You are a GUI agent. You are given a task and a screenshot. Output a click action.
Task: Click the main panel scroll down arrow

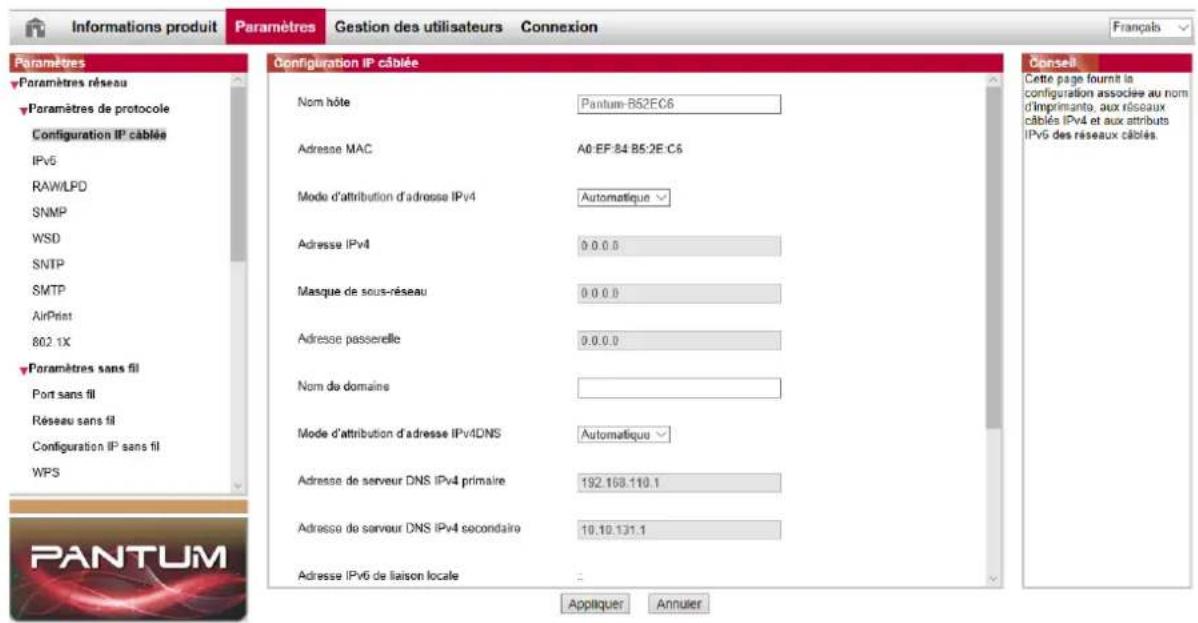[x=993, y=579]
